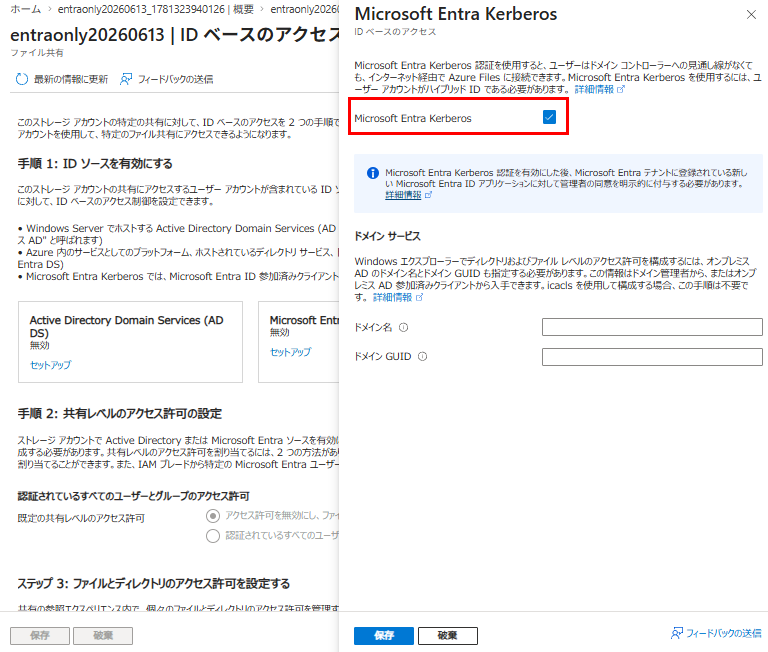Click the Active Directory Domain Services card title
The image size is (768, 652).
(126, 326)
